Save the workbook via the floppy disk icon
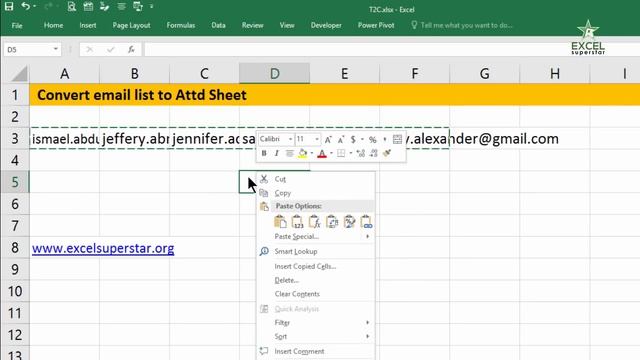The width and height of the screenshot is (640, 360). pyautogui.click(x=9, y=6)
